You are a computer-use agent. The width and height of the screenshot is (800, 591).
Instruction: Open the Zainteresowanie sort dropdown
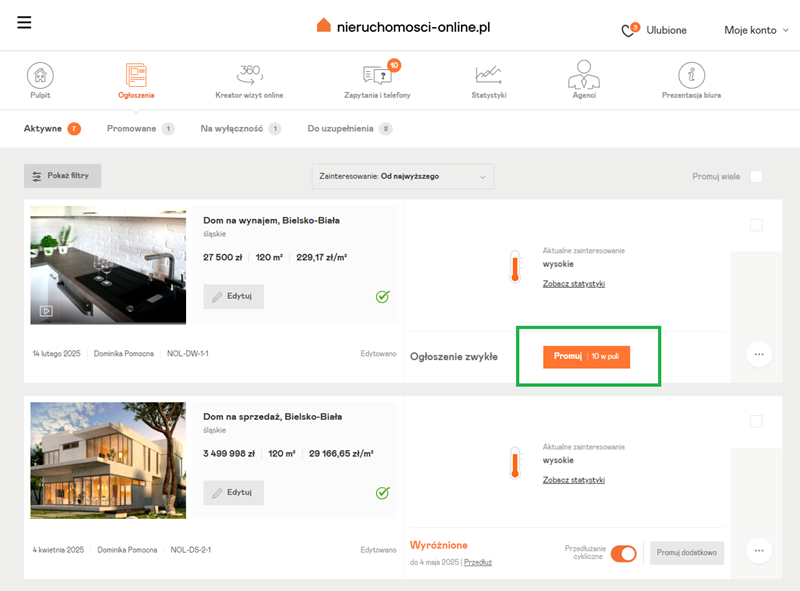(403, 177)
